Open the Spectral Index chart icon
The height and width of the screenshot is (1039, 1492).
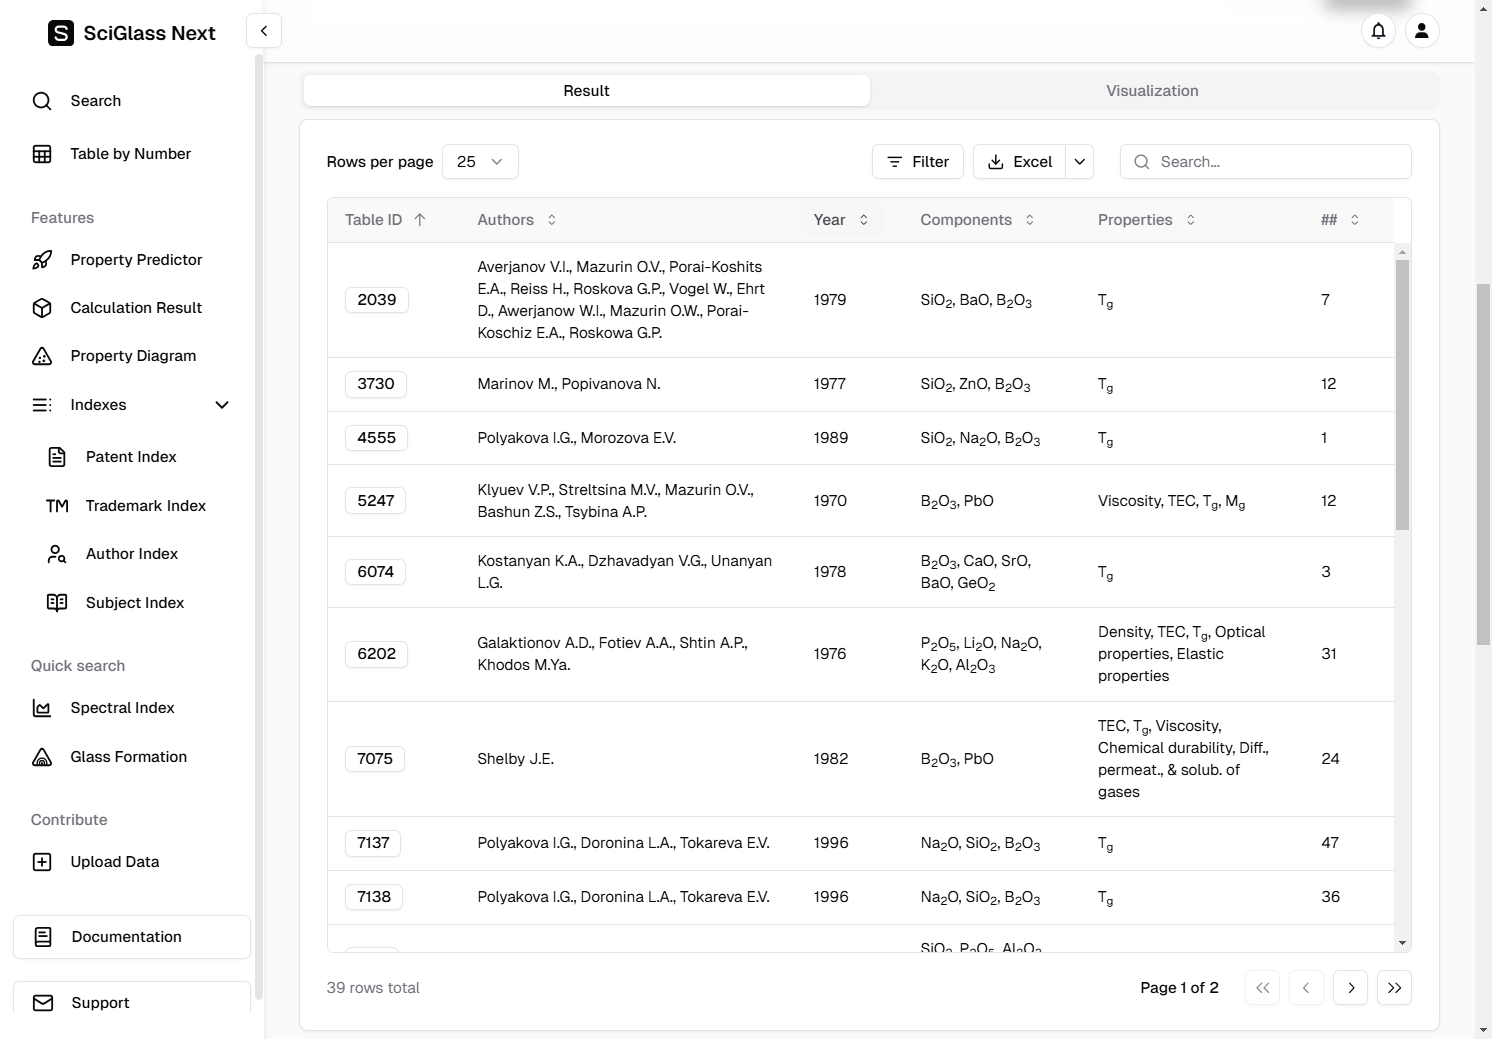[x=42, y=708]
